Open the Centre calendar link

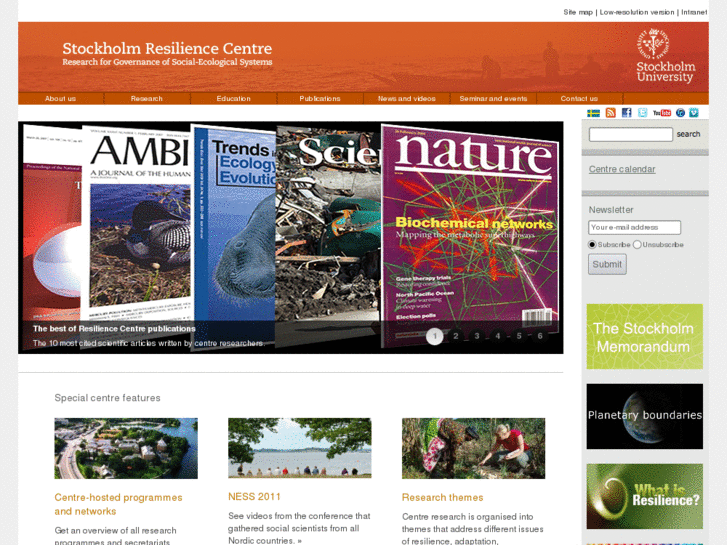click(x=622, y=169)
